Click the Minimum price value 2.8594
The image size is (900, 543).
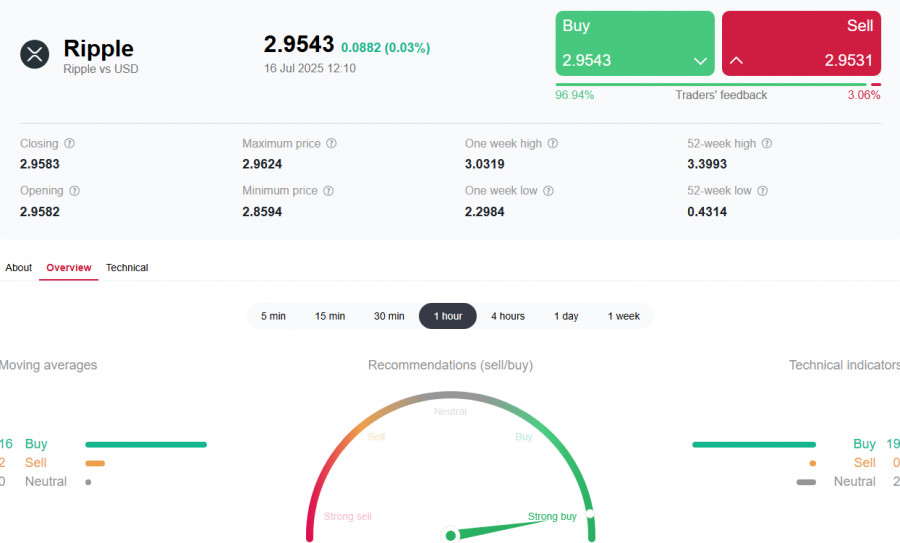point(262,212)
